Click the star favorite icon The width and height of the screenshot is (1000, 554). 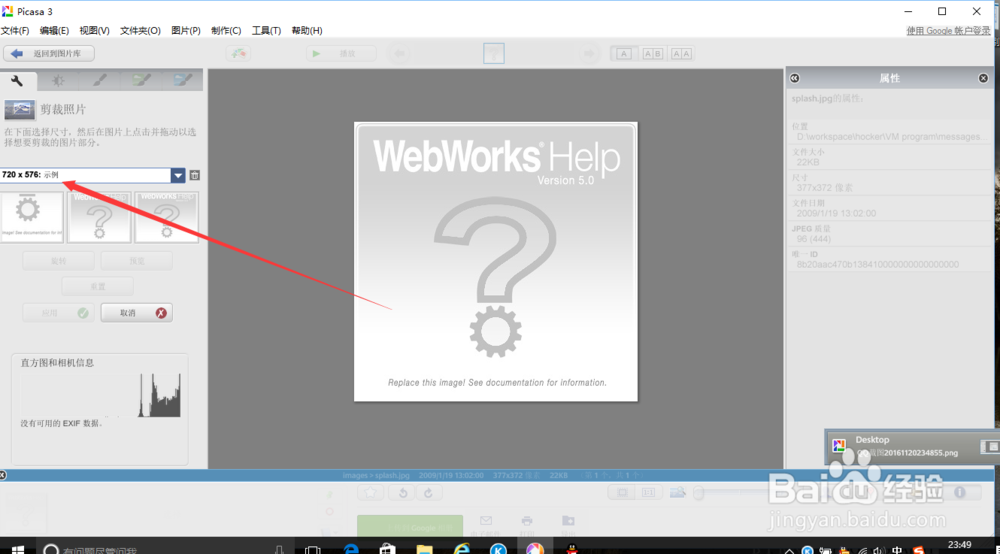pos(371,493)
